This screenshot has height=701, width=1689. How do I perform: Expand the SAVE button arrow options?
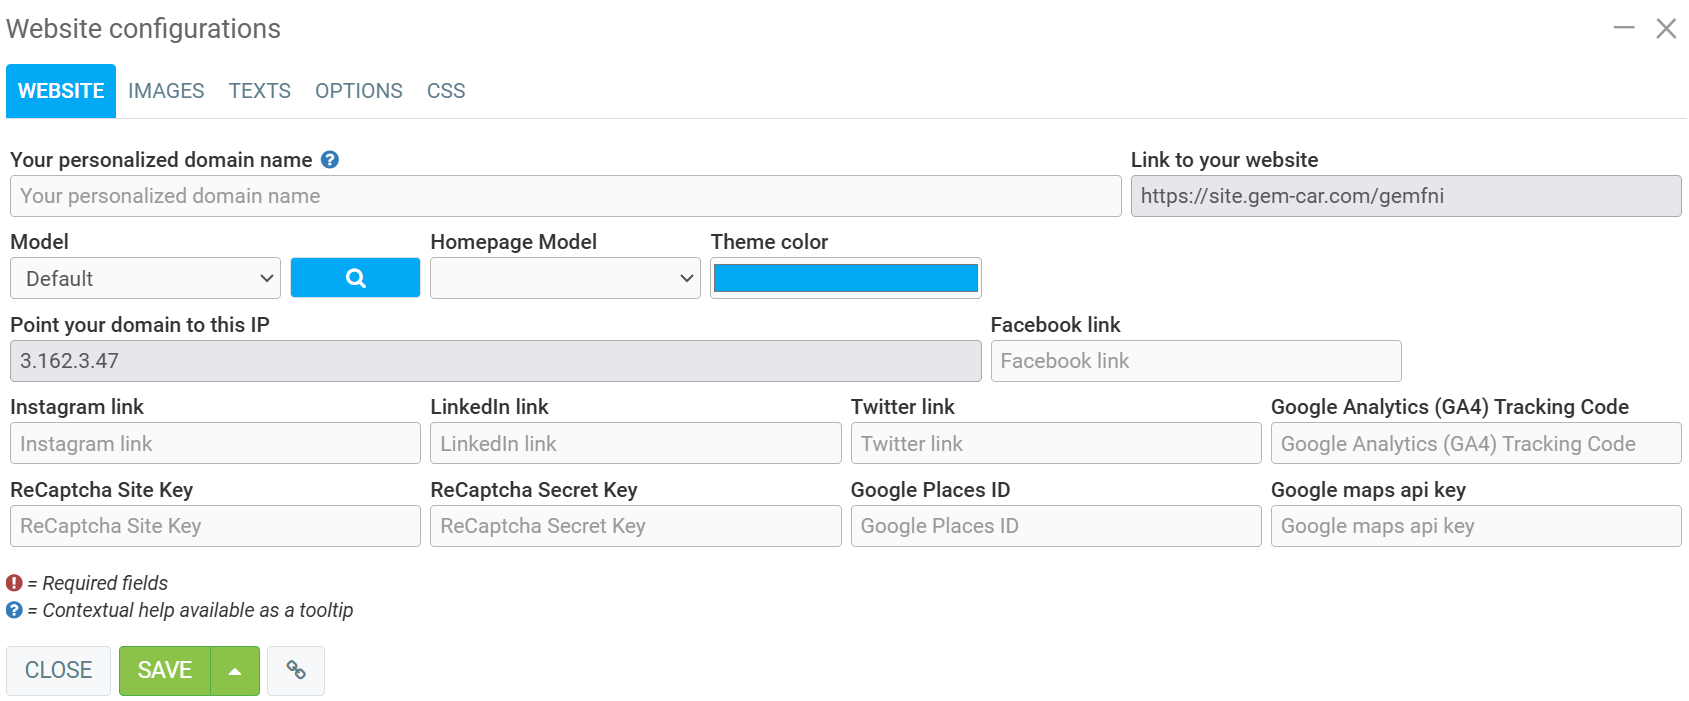pos(235,671)
